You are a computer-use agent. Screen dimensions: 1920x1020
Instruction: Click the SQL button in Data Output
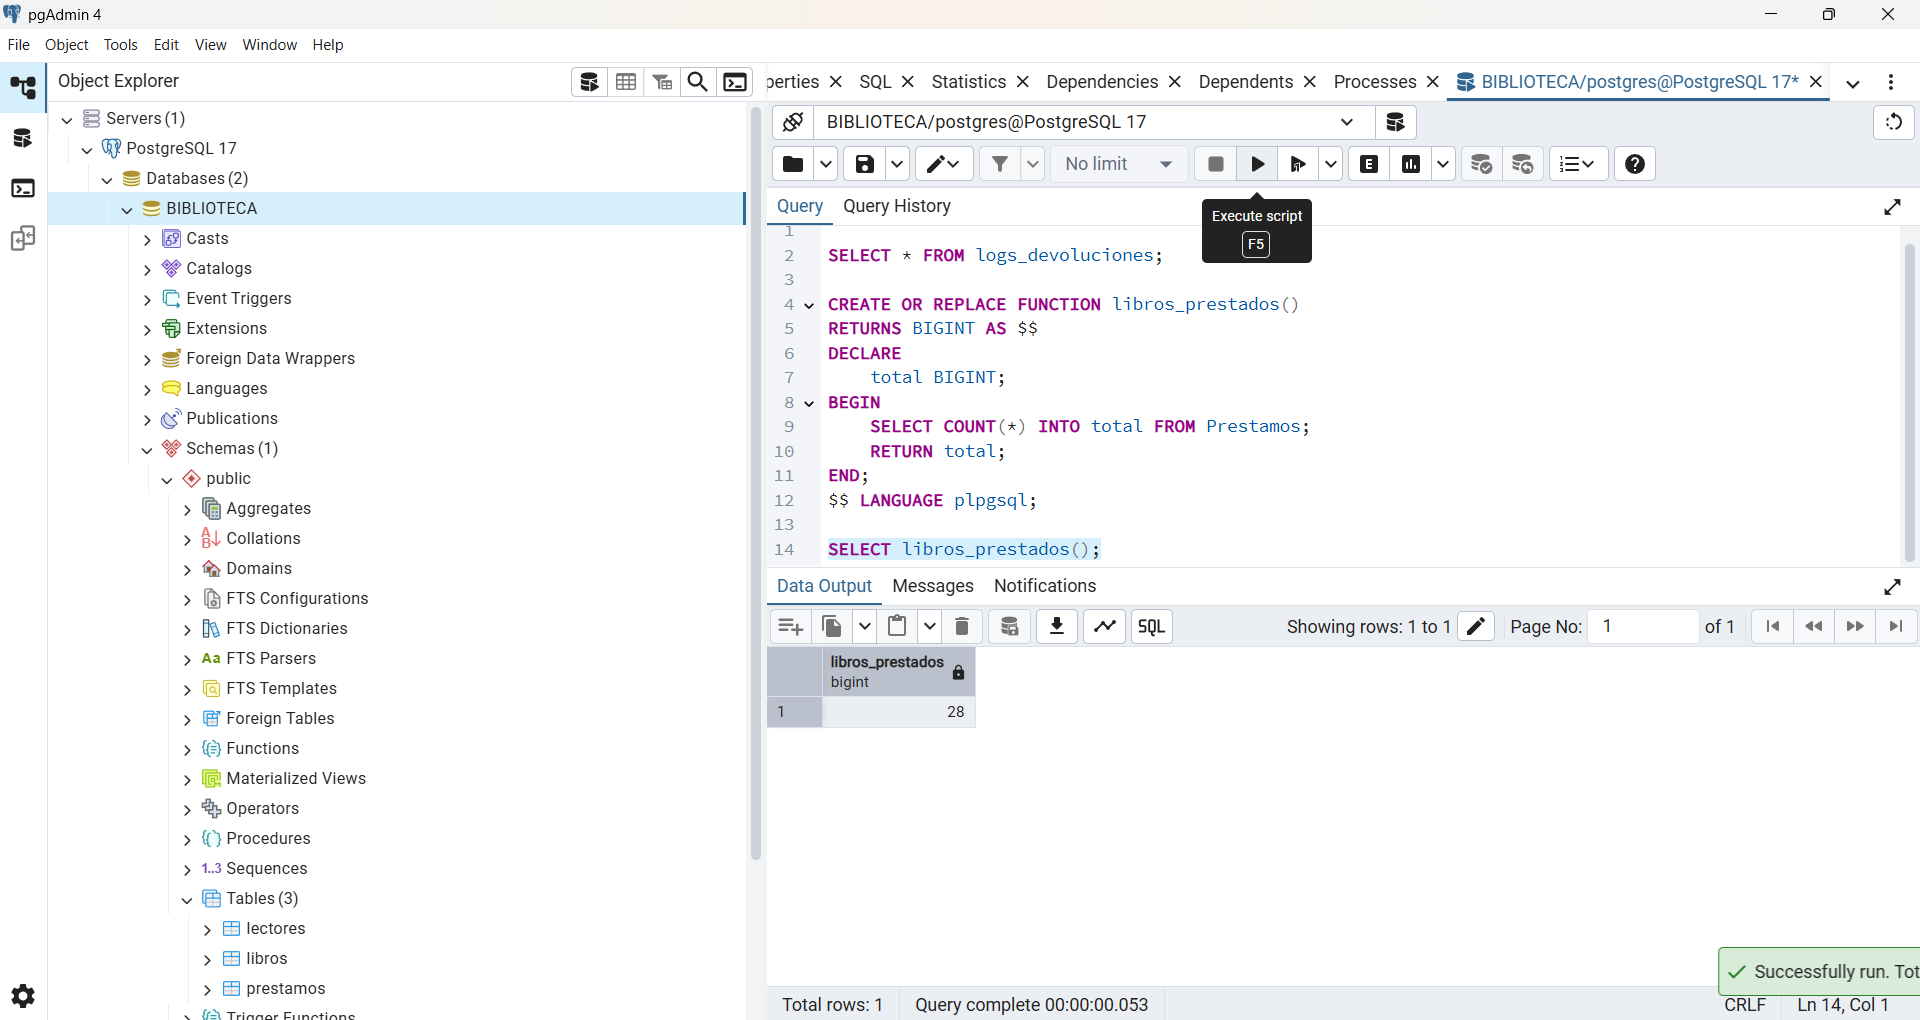[1152, 626]
